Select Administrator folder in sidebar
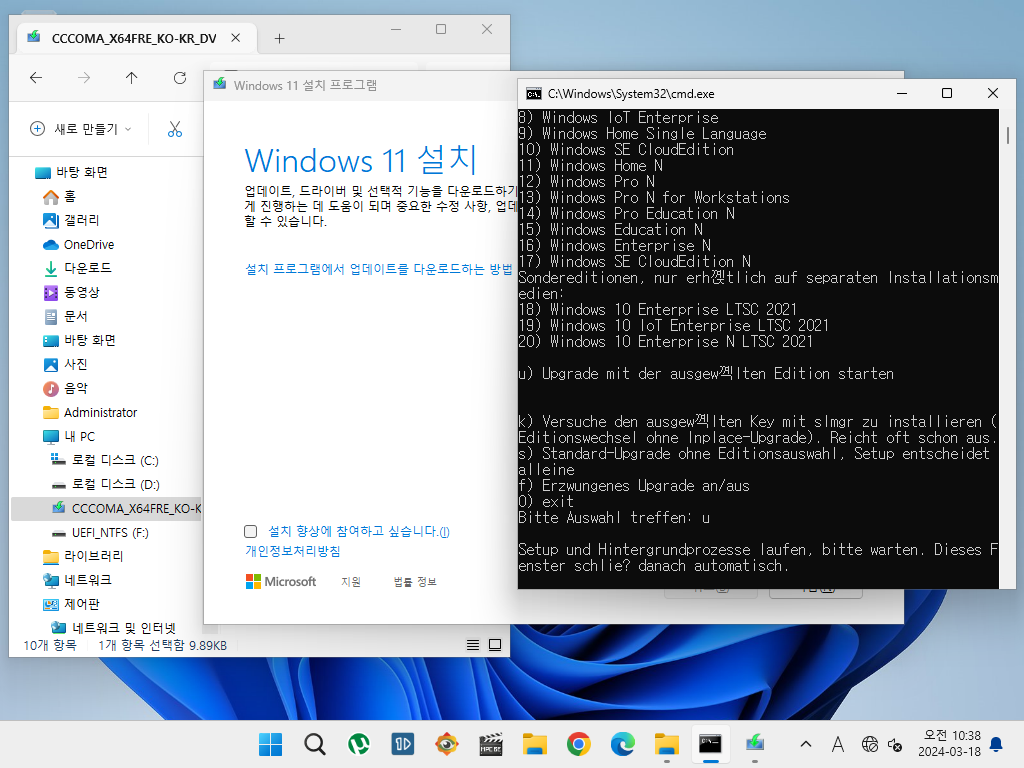The image size is (1024, 768). [90, 413]
